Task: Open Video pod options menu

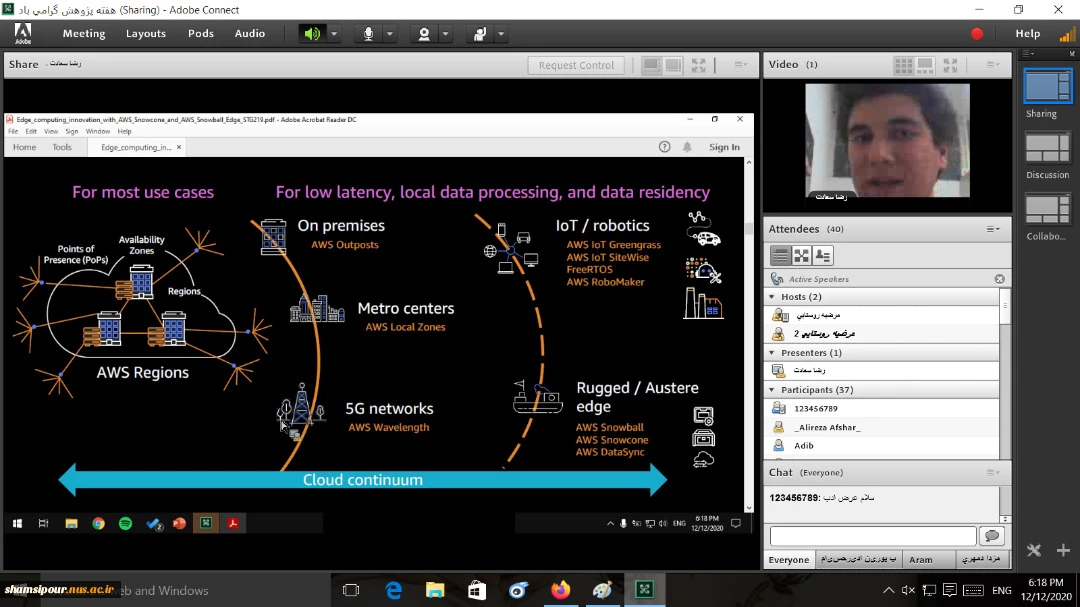Action: tap(993, 65)
